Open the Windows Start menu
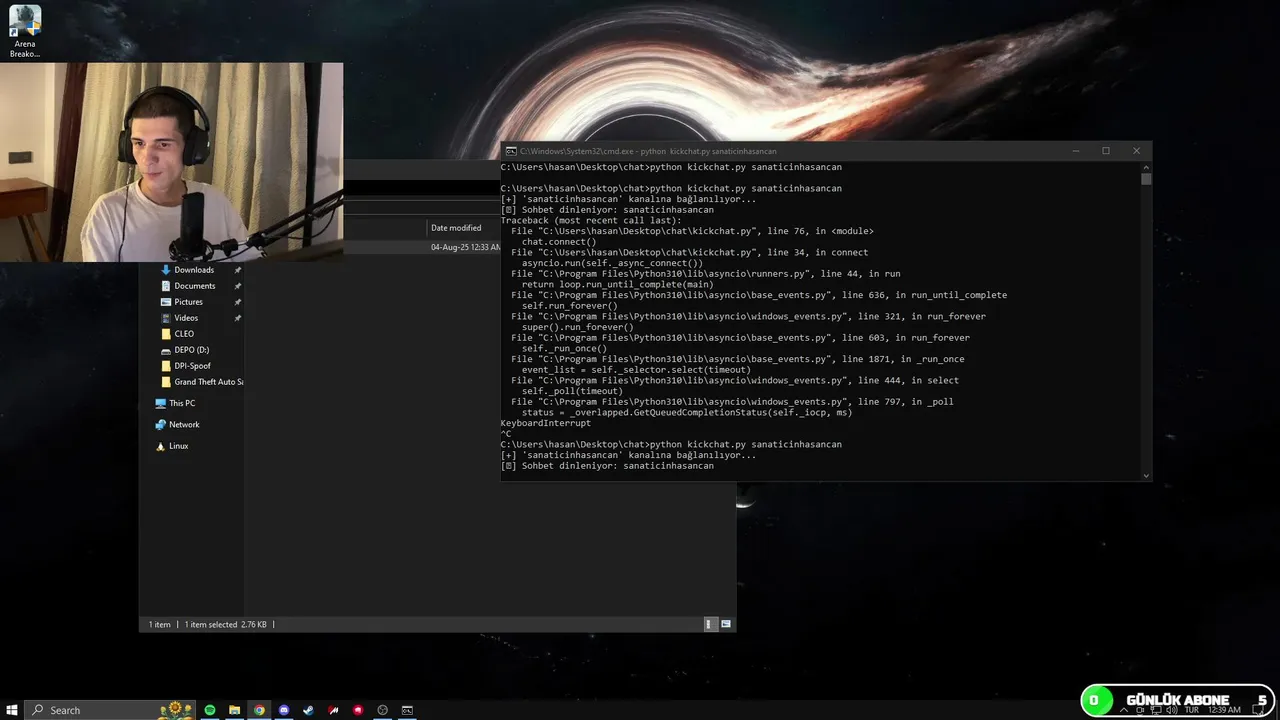The height and width of the screenshot is (720, 1280). pyautogui.click(x=11, y=710)
